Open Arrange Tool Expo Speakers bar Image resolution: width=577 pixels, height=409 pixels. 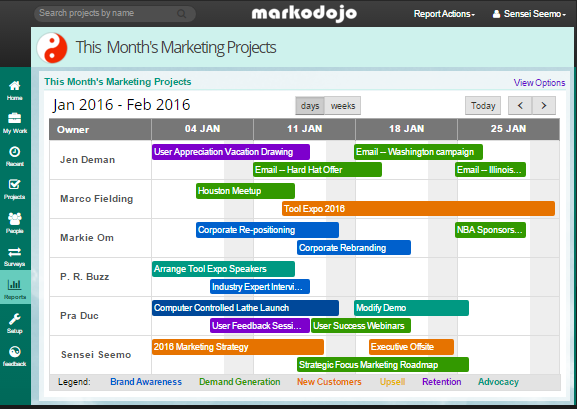(x=223, y=269)
